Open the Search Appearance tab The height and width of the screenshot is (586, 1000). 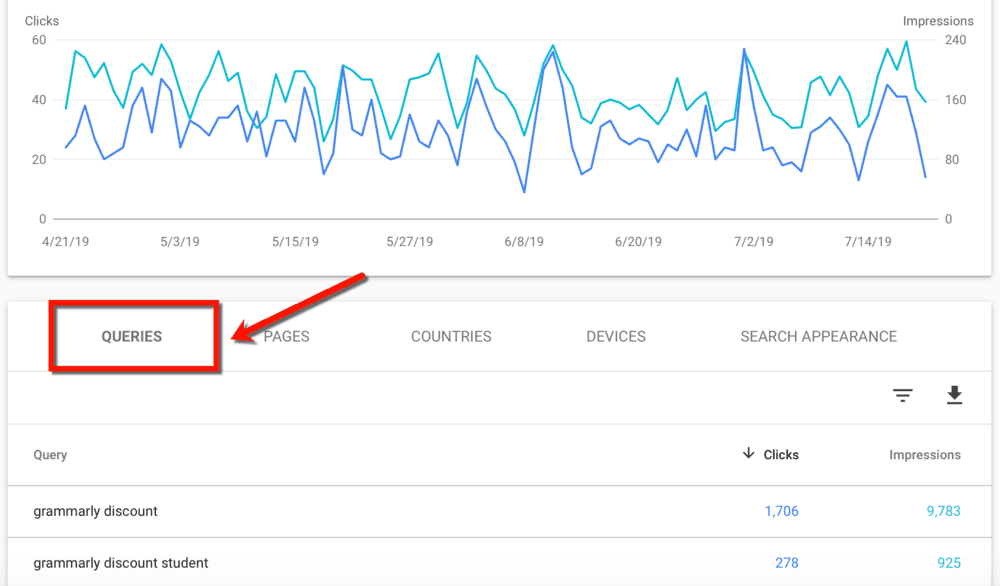coord(818,336)
